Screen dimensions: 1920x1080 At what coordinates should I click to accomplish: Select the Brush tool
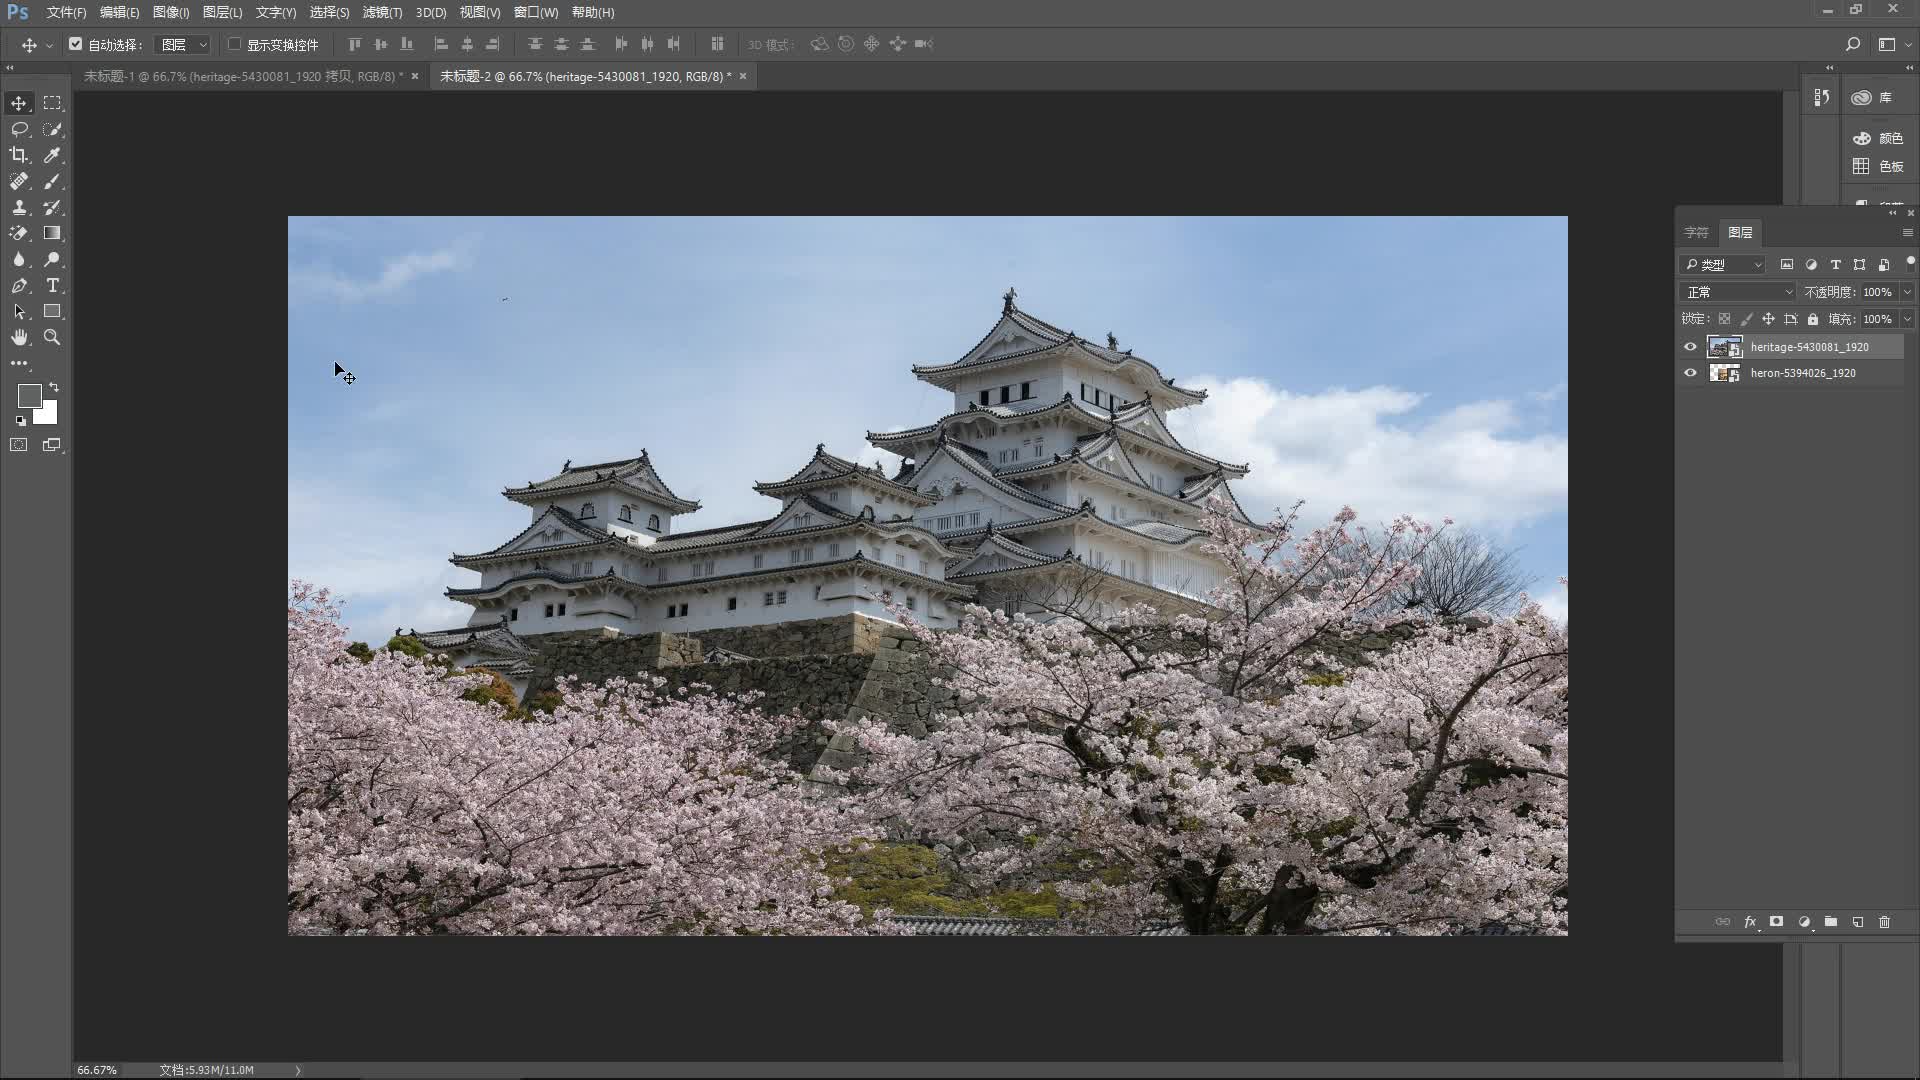pyautogui.click(x=52, y=181)
